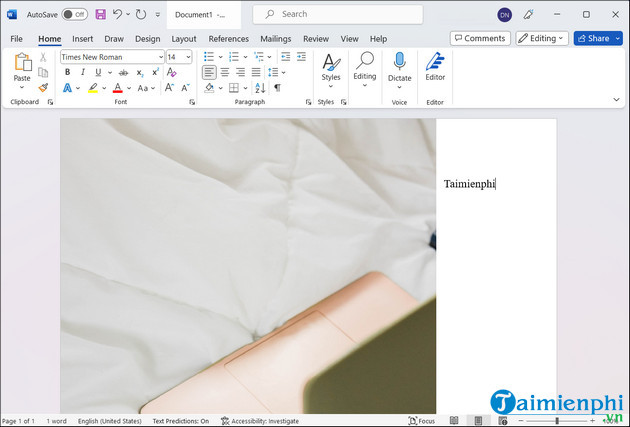Expand underline style options arrow
630x427 pixels.
click(x=110, y=73)
